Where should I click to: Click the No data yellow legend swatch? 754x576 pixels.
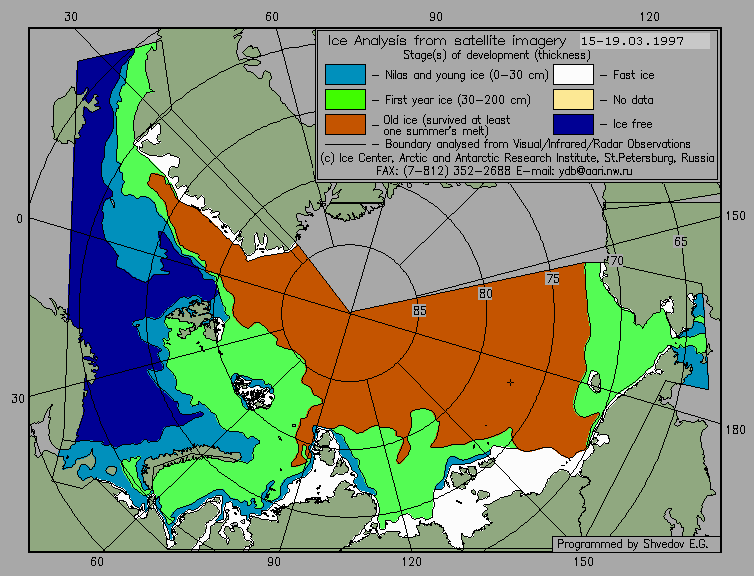(x=573, y=100)
